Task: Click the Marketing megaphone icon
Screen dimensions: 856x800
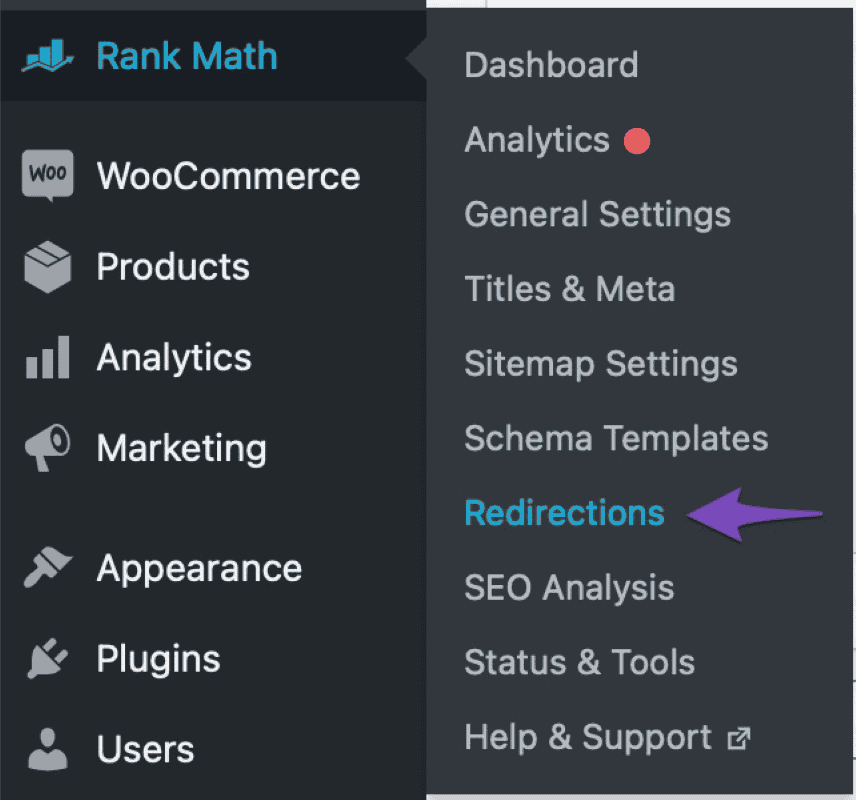Action: point(48,448)
